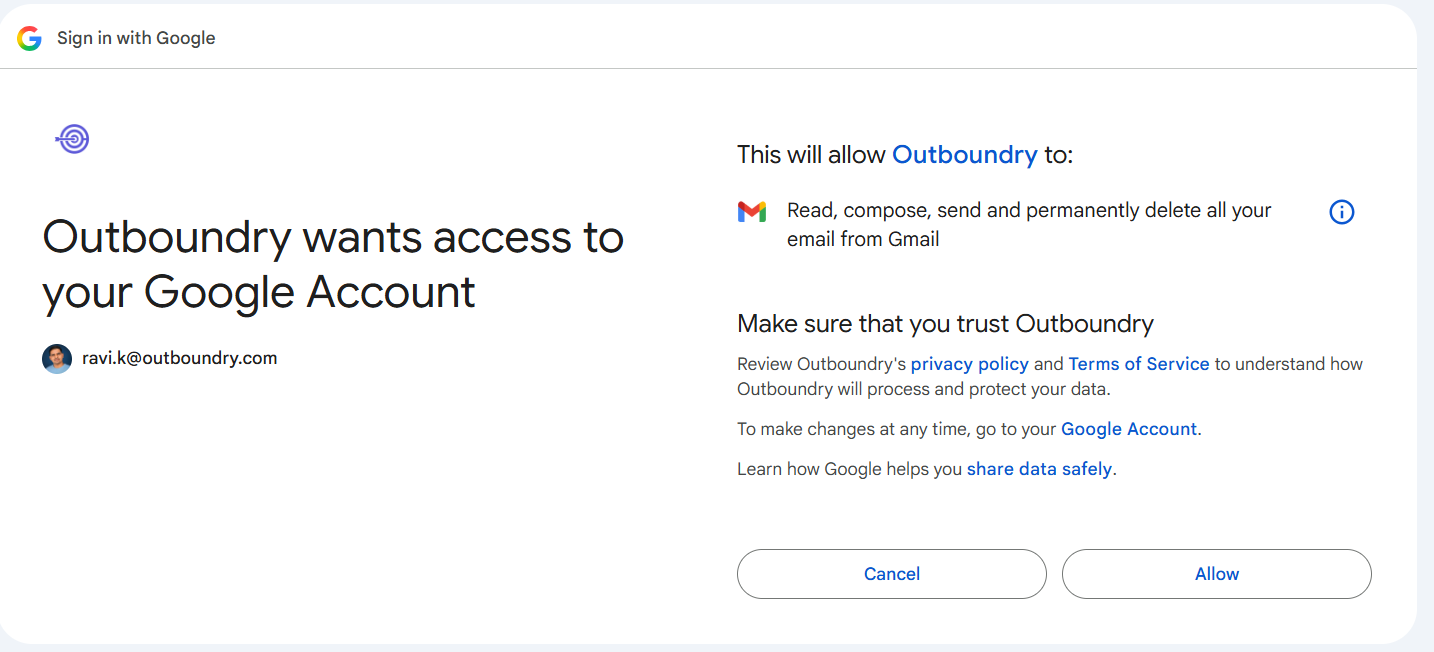Click the Allow button
The height and width of the screenshot is (652, 1434).
[1217, 574]
